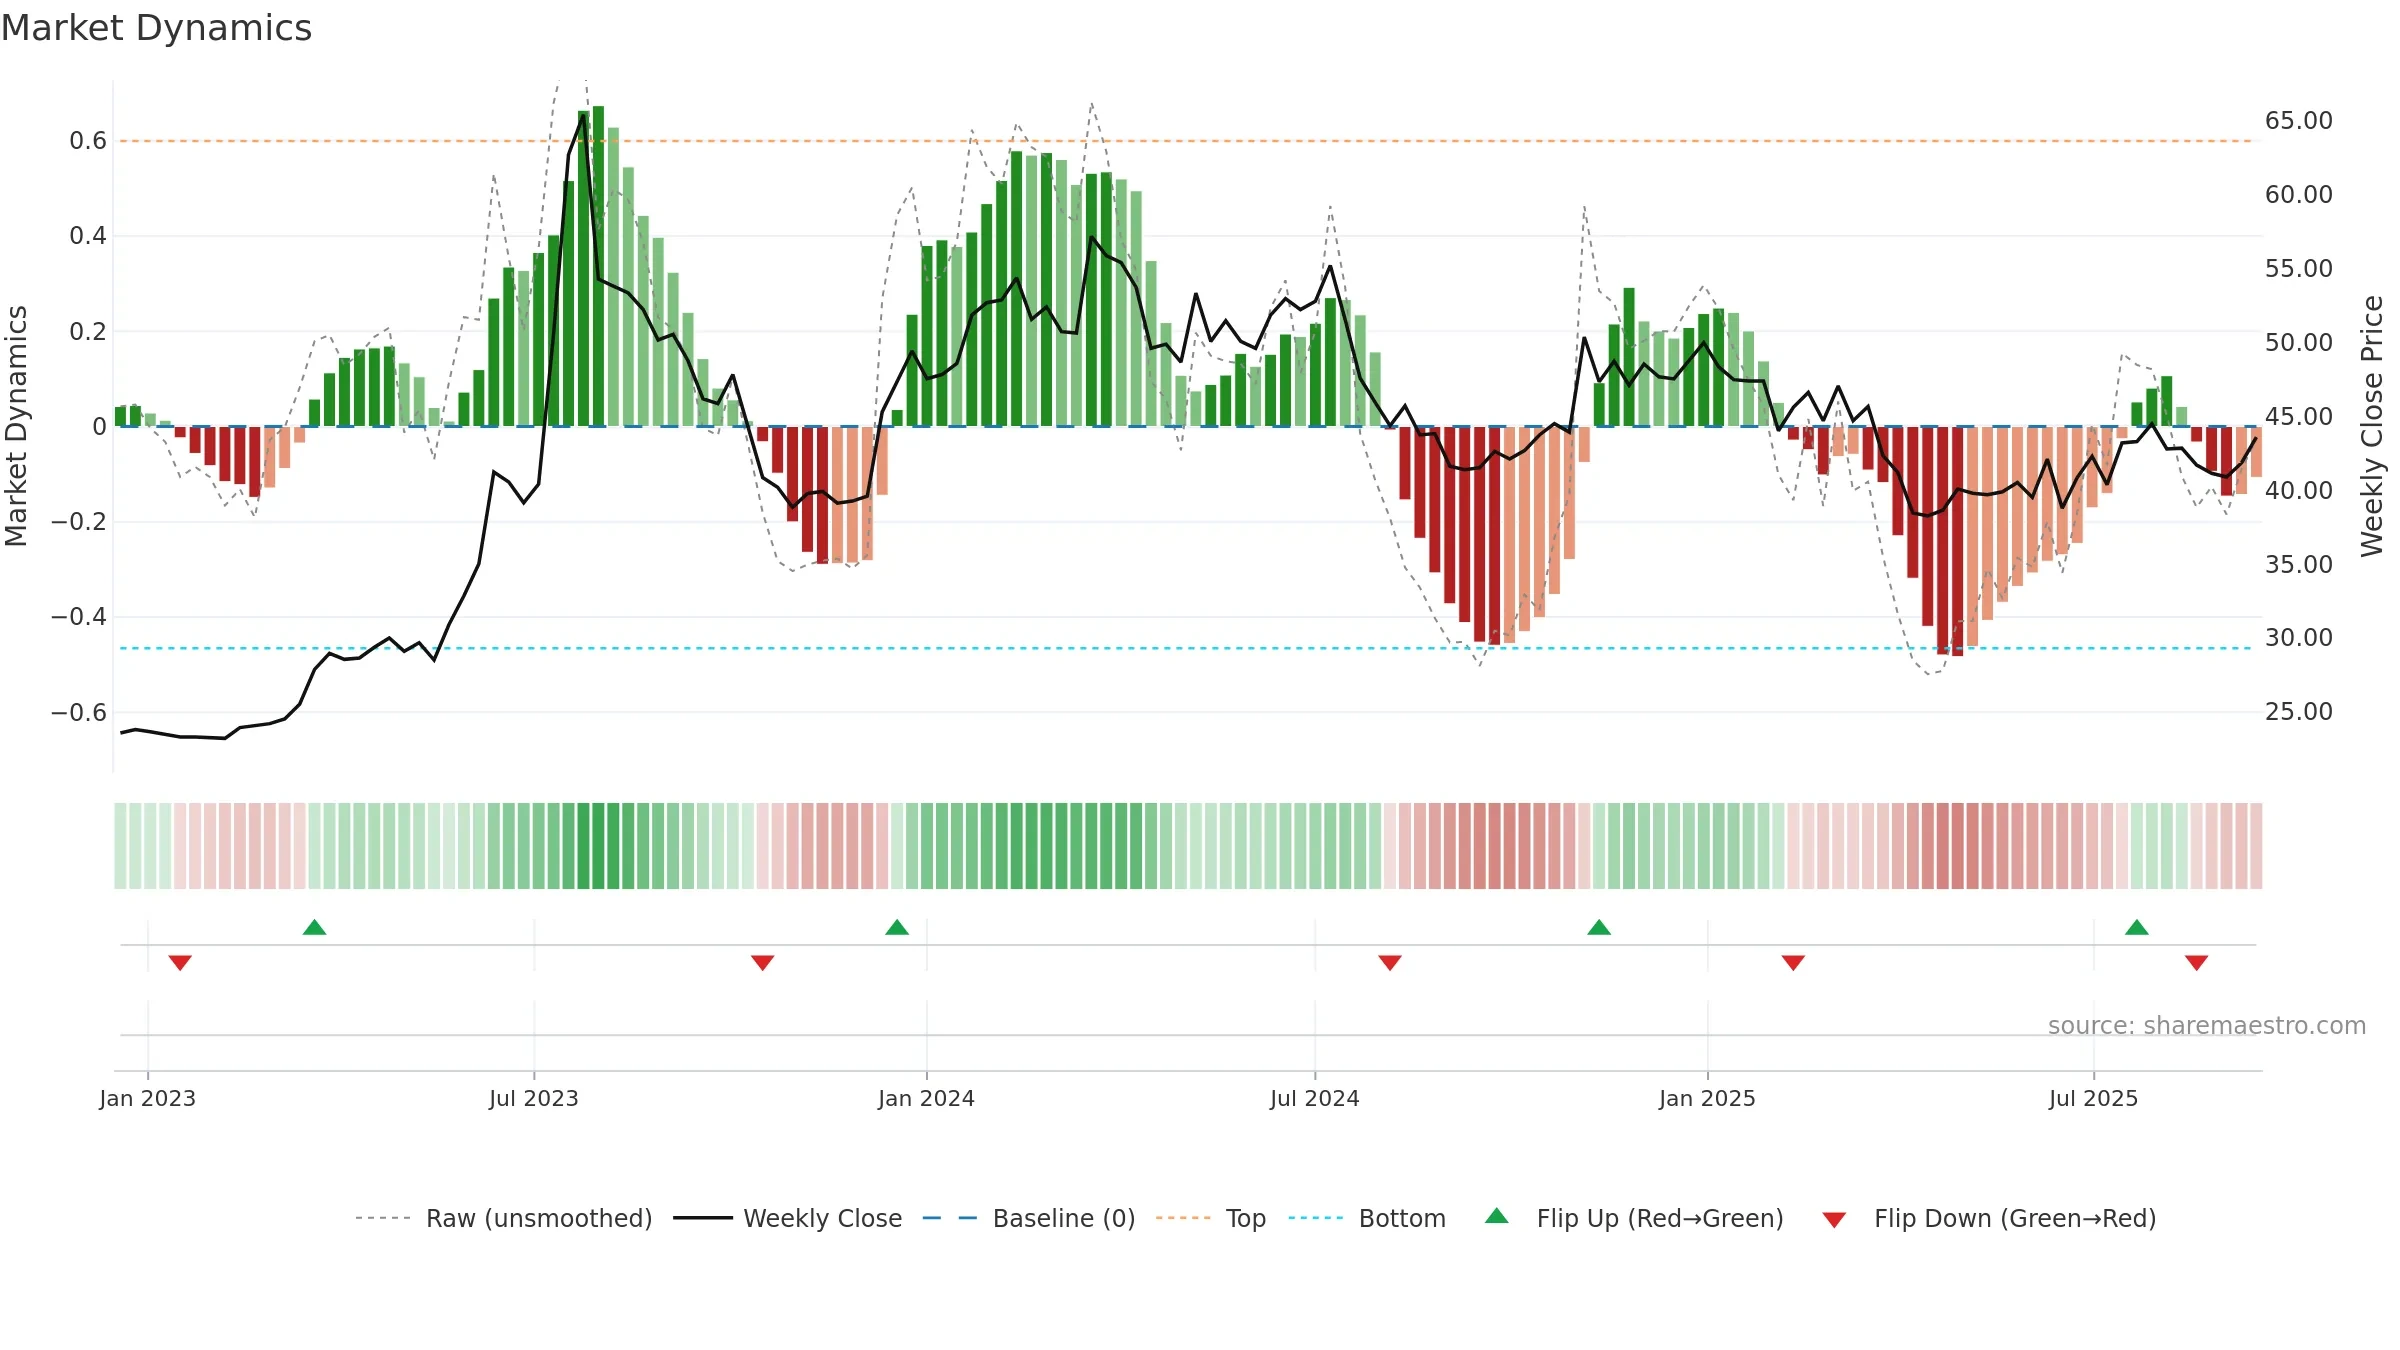This screenshot has width=2400, height=1350.
Task: Click the −0.6 left axis tick label
Action: pos(79,713)
